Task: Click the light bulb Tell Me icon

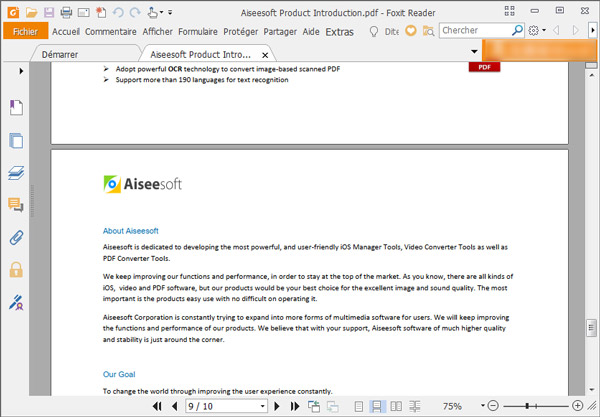Action: (x=374, y=31)
